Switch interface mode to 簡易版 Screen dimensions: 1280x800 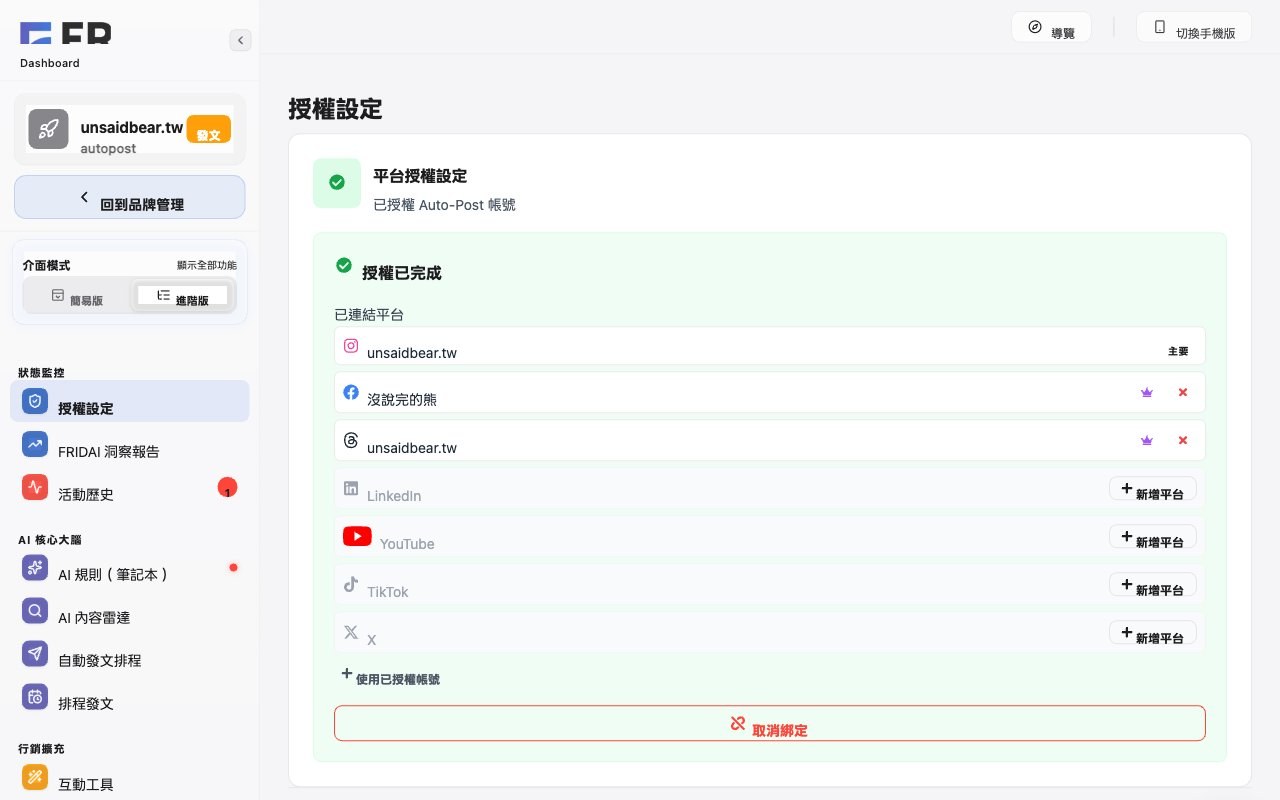[78, 296]
